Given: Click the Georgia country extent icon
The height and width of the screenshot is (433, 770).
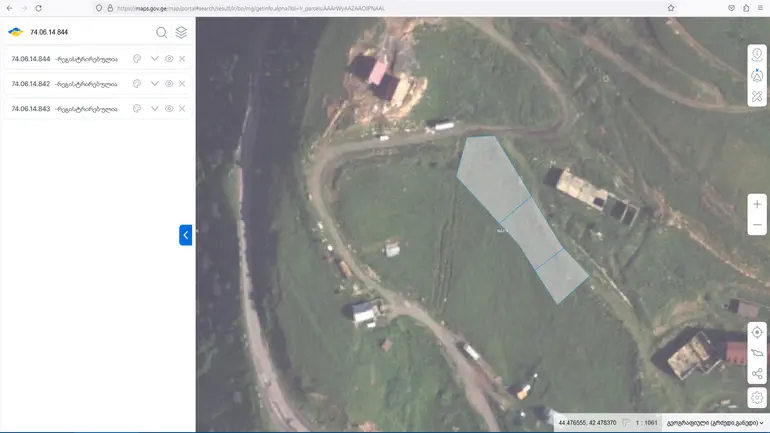Looking at the screenshot, I should (x=757, y=353).
